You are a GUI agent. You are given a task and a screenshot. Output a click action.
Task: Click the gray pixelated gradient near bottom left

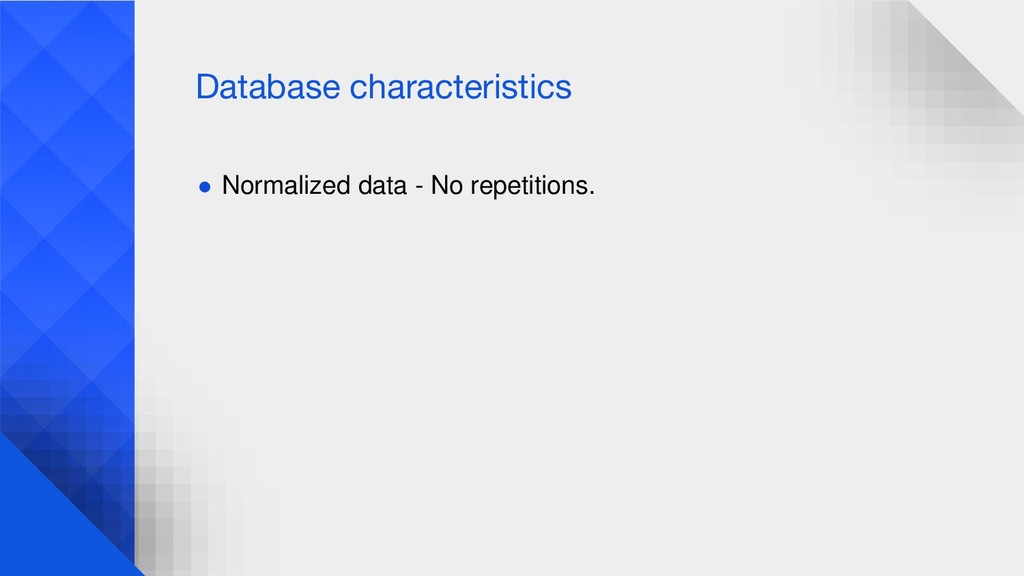tap(176, 496)
